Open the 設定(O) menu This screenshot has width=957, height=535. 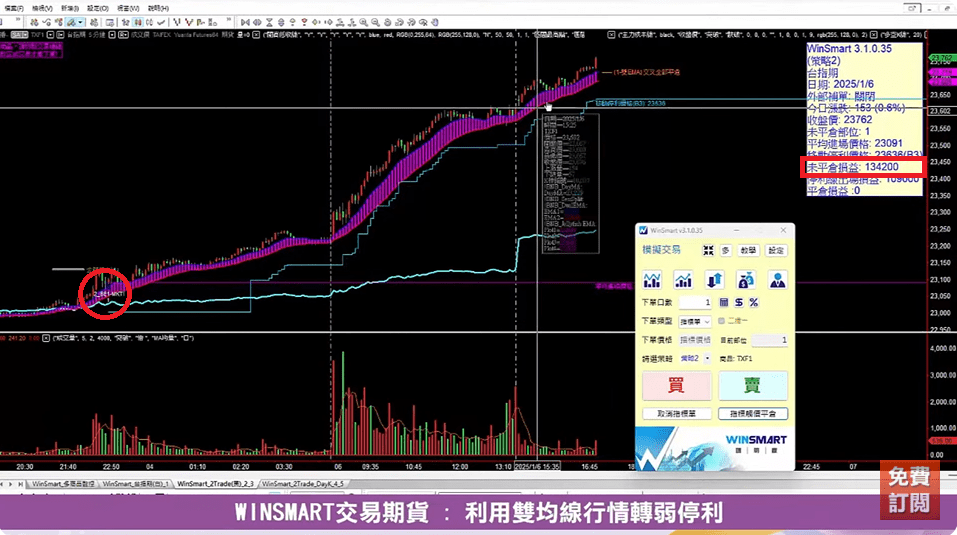(x=98, y=9)
